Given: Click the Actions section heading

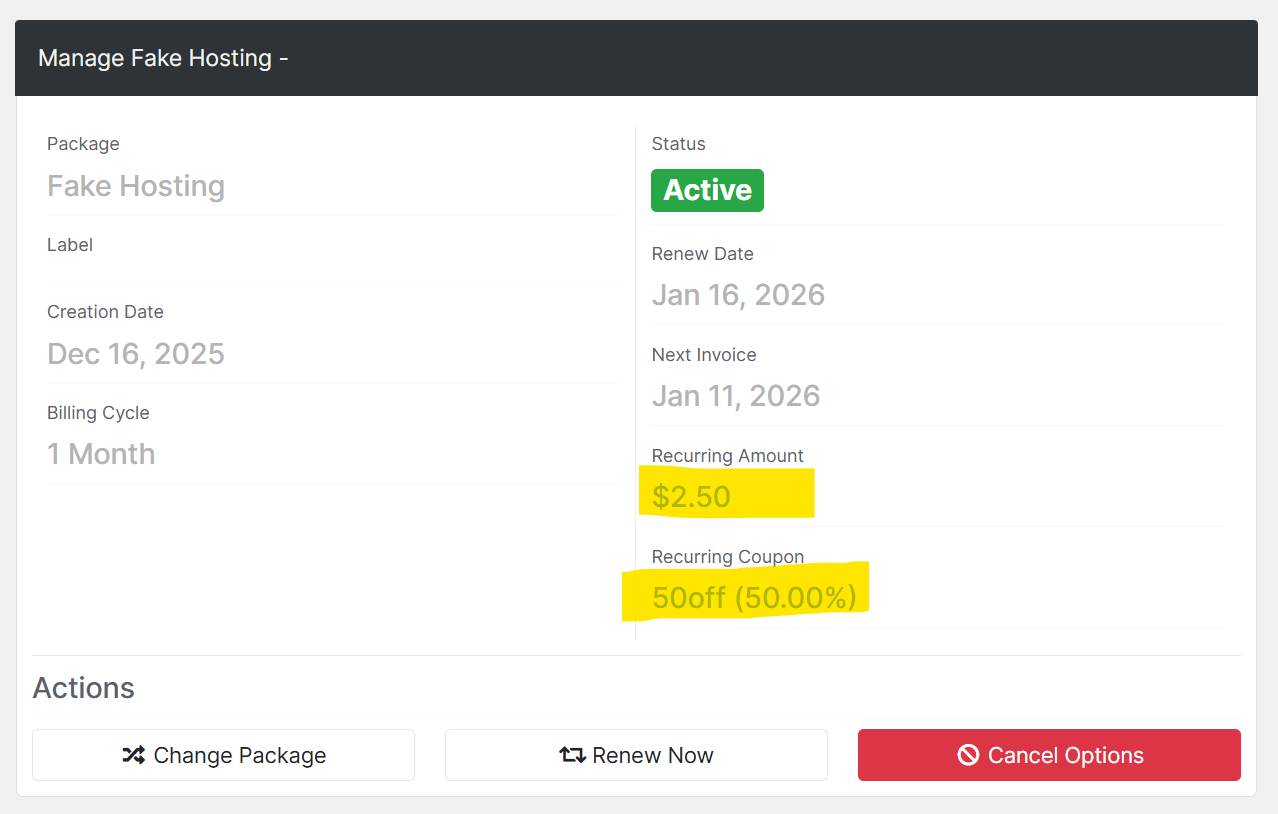Looking at the screenshot, I should click(x=84, y=688).
